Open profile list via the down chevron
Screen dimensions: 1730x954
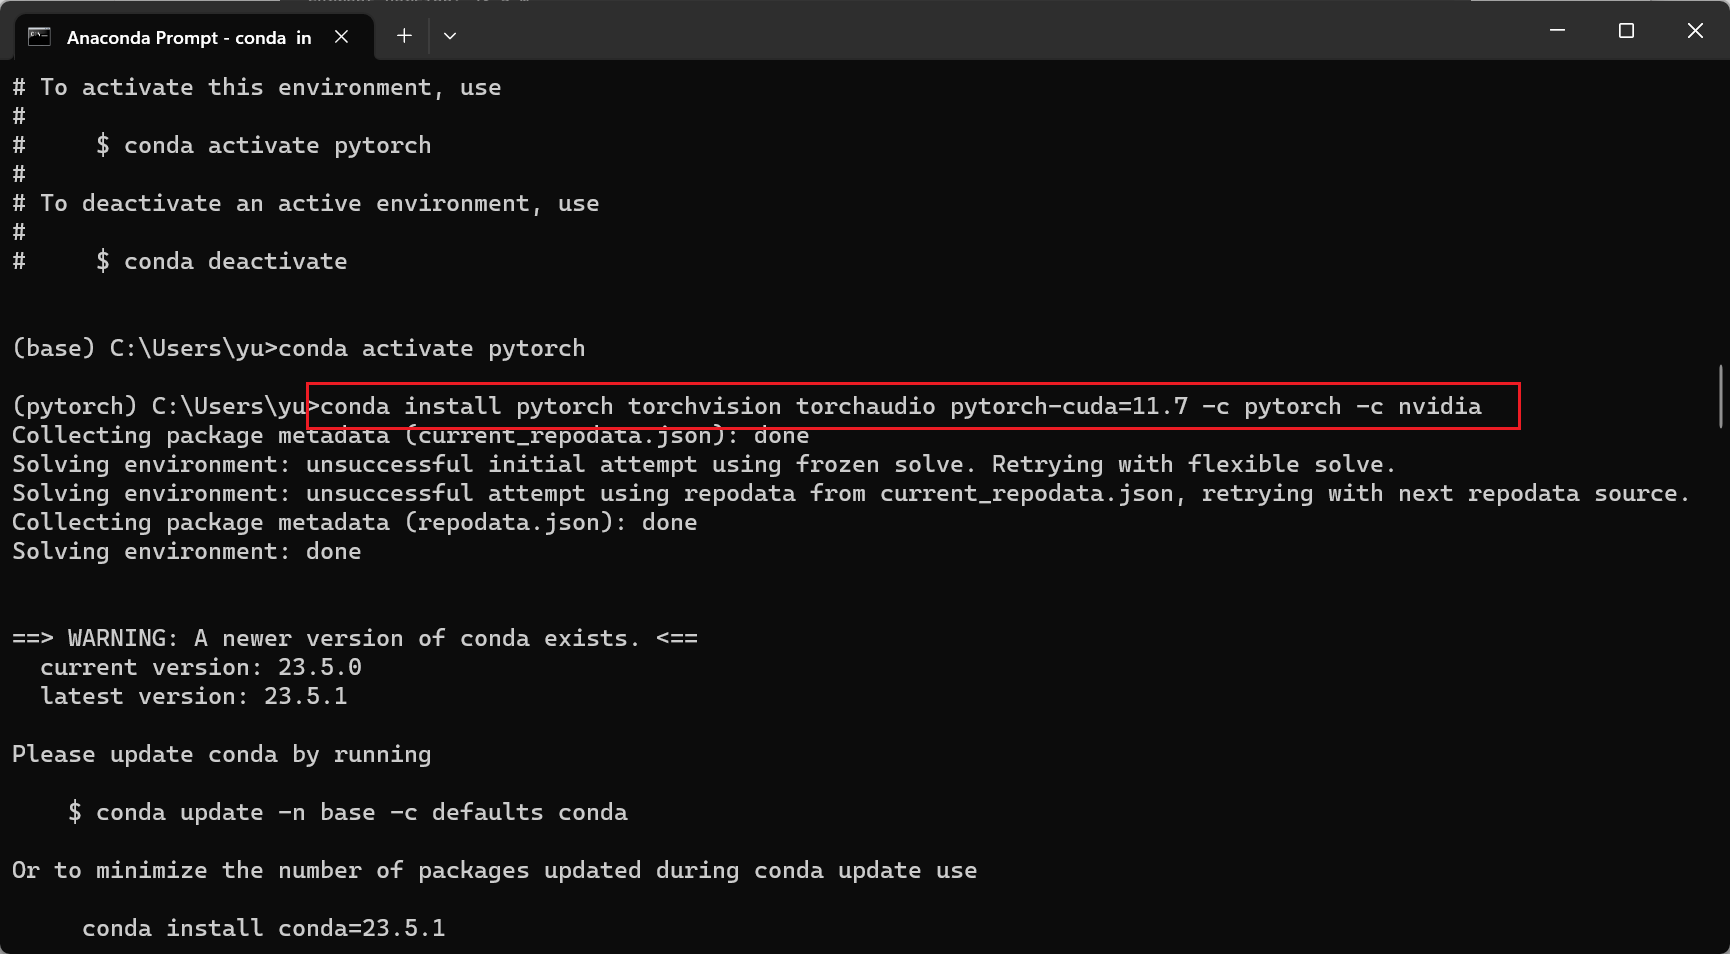pos(450,35)
